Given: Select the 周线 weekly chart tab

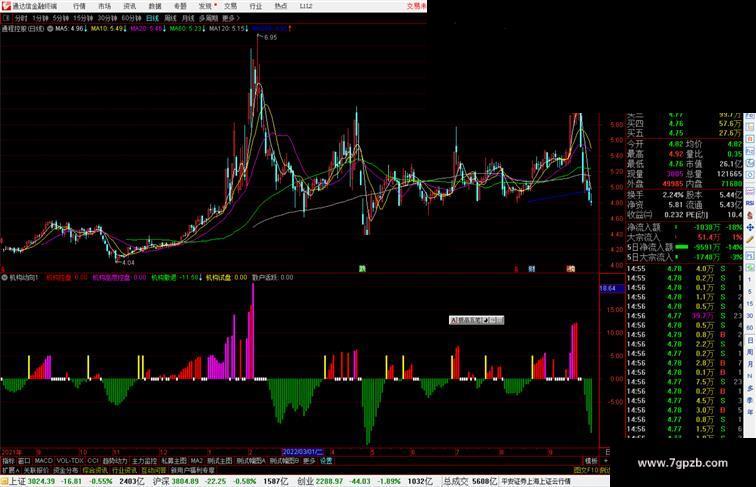Looking at the screenshot, I should pyautogui.click(x=170, y=18).
